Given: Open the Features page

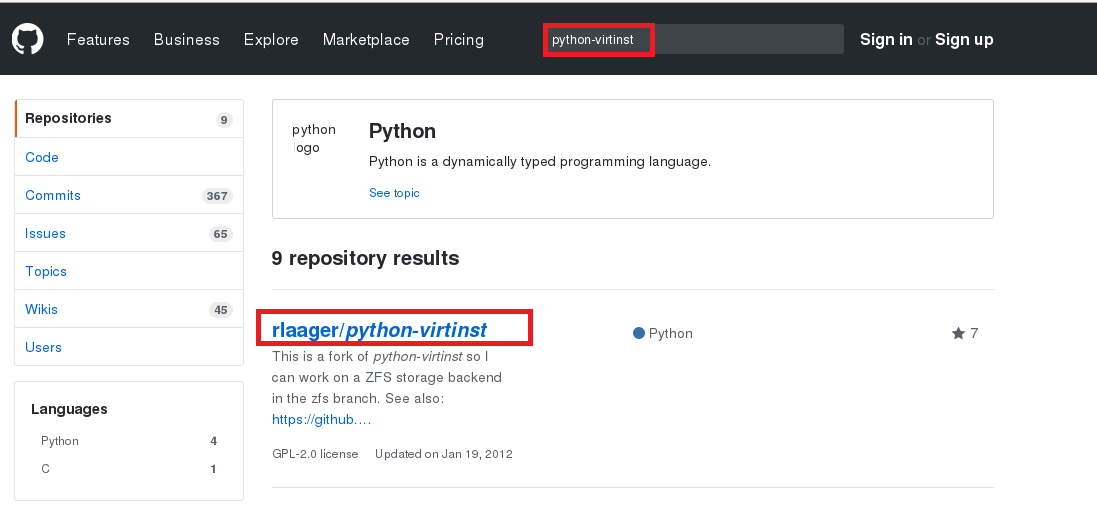Looking at the screenshot, I should coord(98,40).
